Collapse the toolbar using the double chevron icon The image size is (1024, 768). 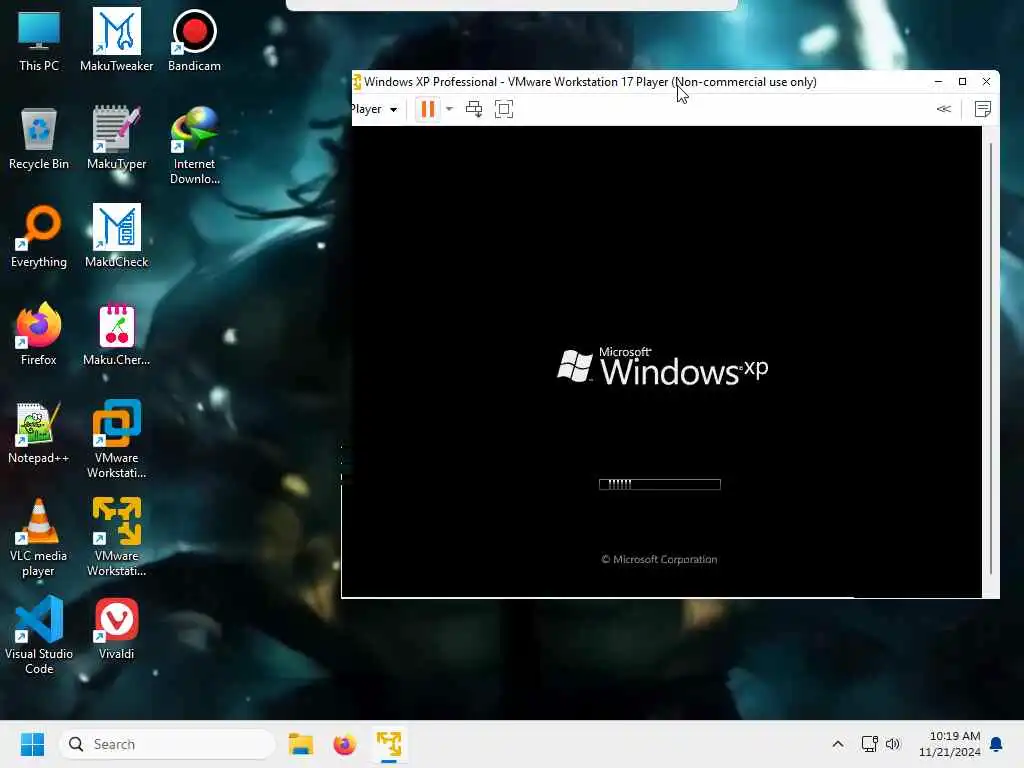pos(944,109)
